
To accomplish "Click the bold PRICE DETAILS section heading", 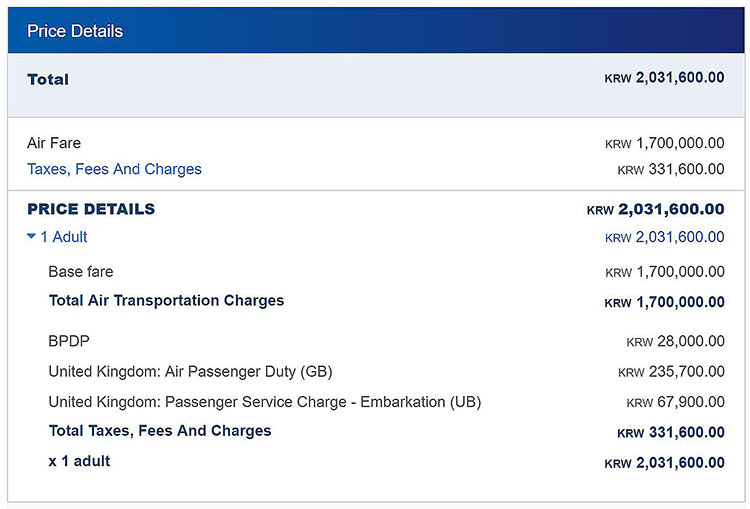I will tap(91, 209).
